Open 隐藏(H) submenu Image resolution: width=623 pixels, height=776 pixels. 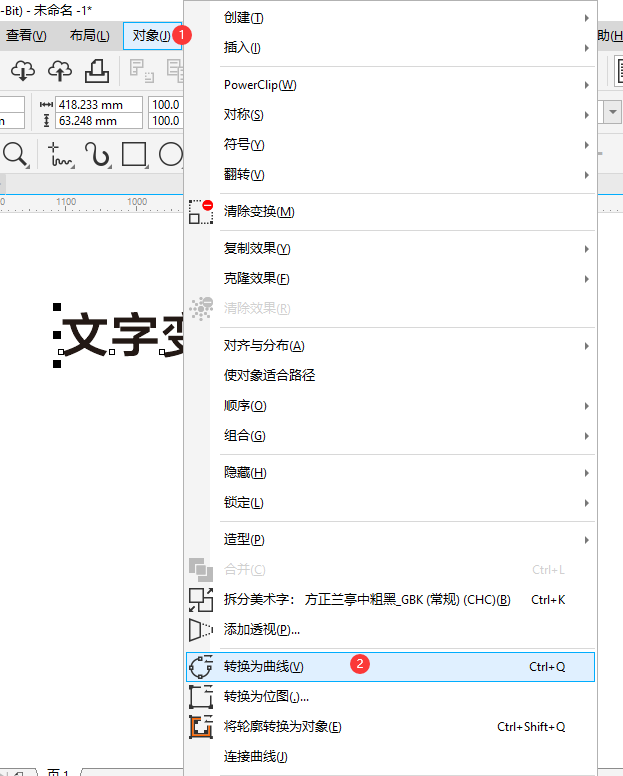pyautogui.click(x=390, y=473)
